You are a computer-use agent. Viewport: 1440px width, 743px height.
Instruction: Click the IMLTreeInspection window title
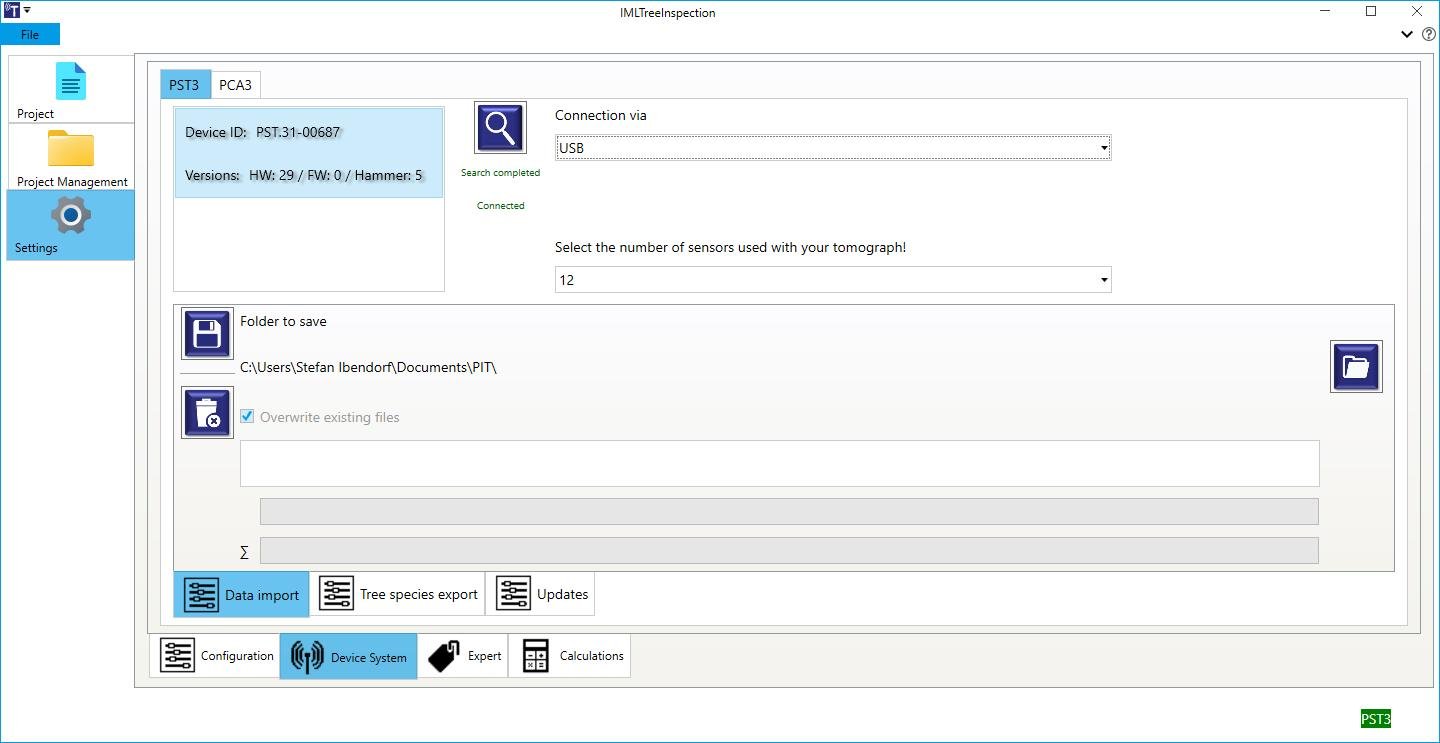(x=668, y=13)
